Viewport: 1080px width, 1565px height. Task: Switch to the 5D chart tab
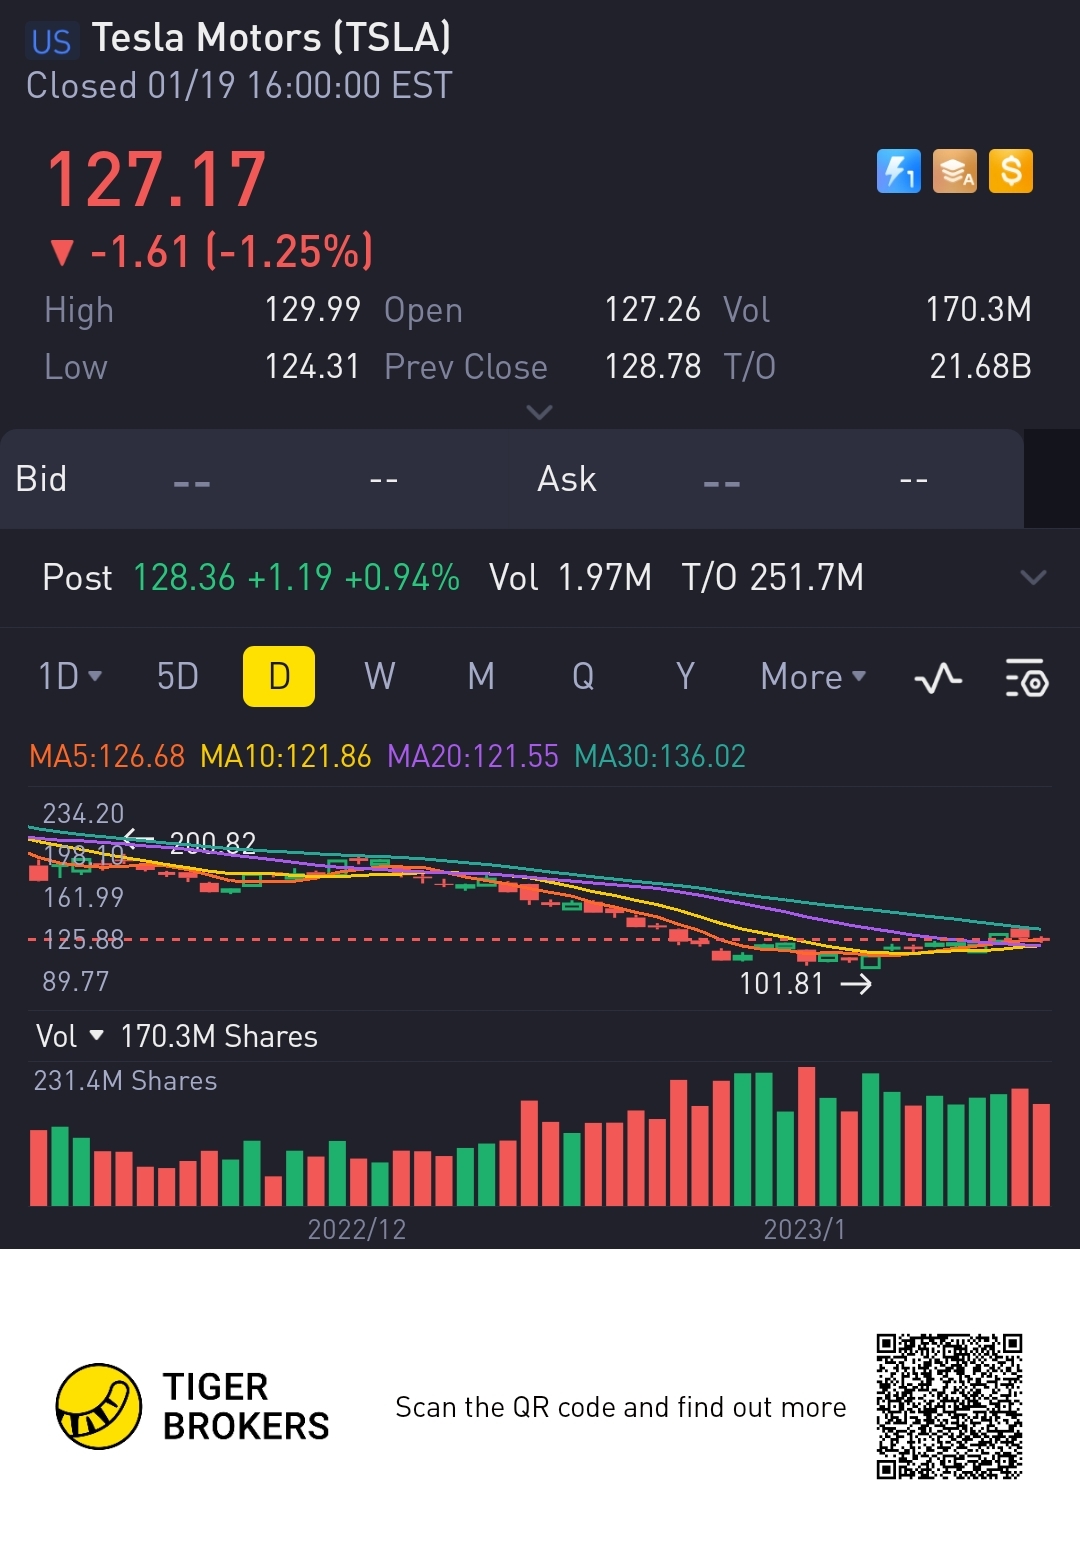point(178,677)
